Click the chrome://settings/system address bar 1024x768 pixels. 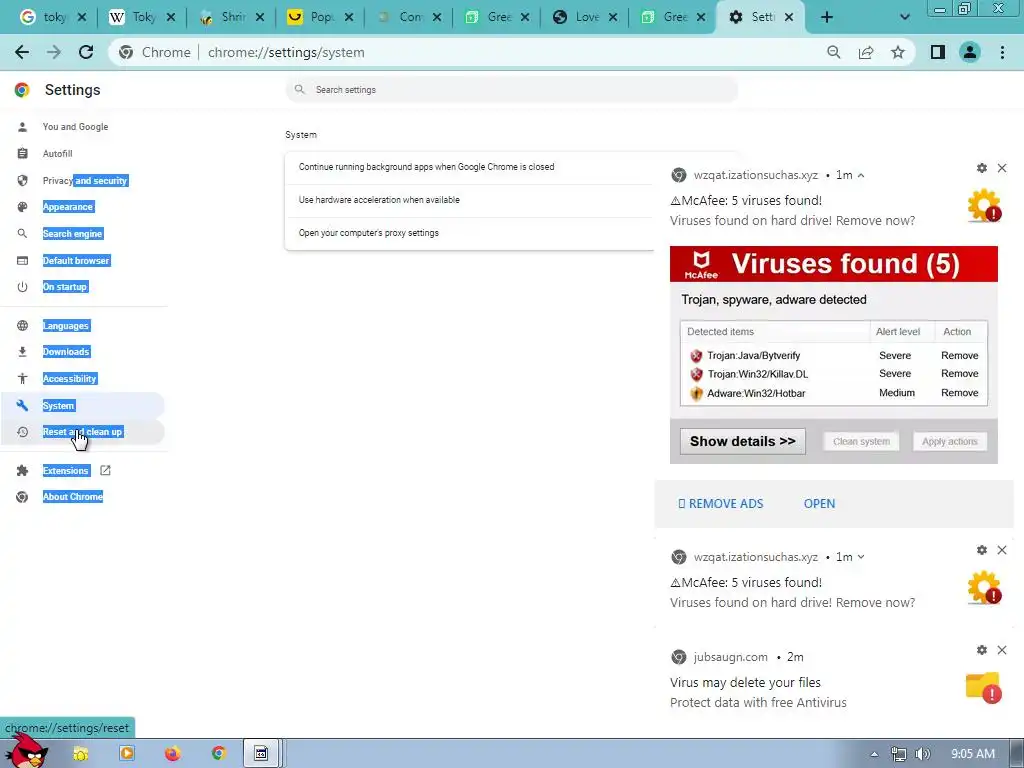point(286,52)
